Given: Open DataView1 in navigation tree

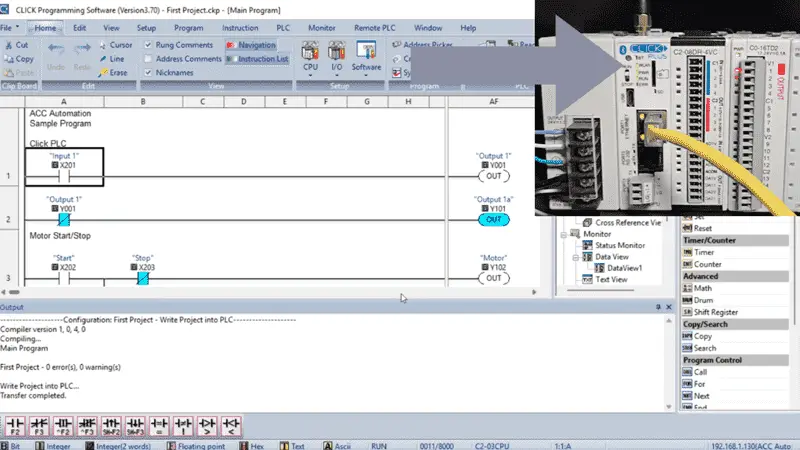Looking at the screenshot, I should coord(618,268).
